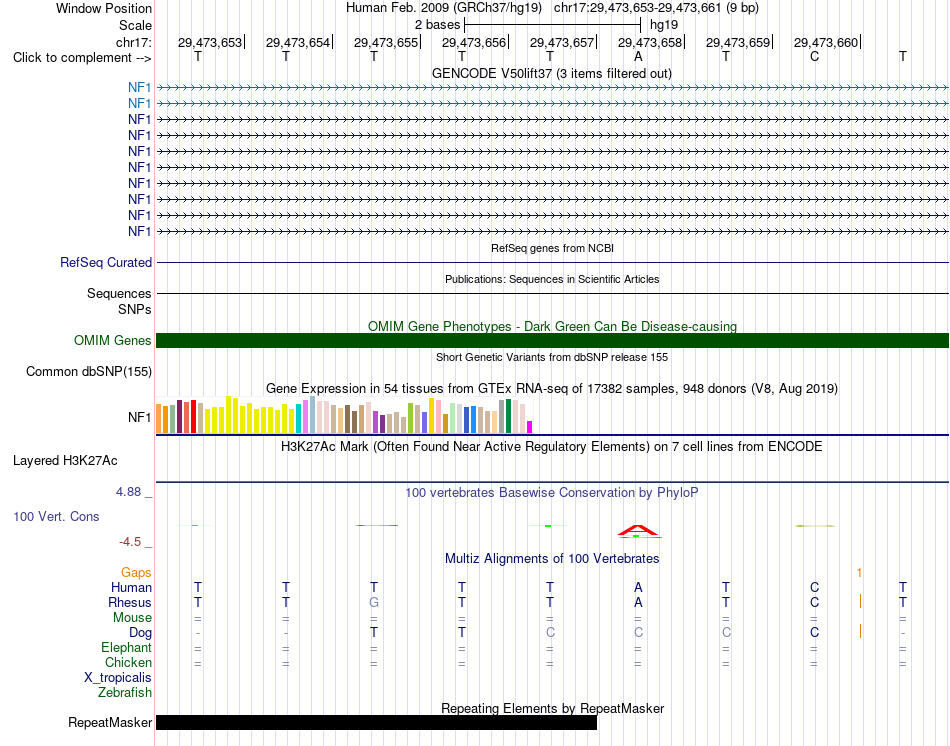950x746 pixels.
Task: Click the orange '1' in the Gaps row
Action: (x=859, y=572)
